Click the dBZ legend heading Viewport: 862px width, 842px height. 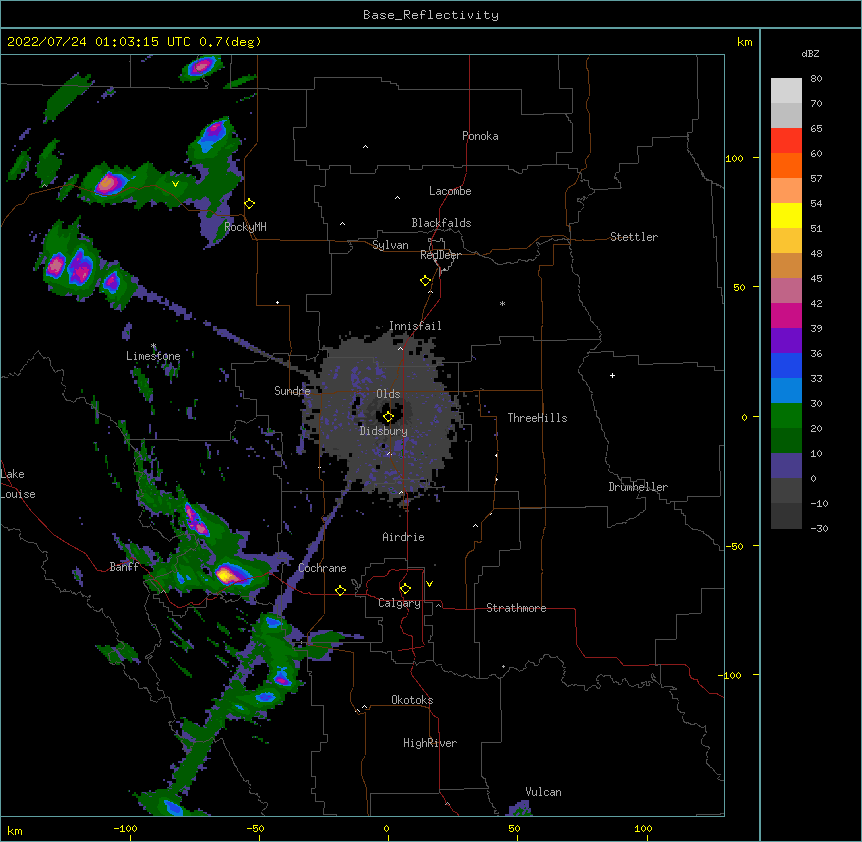pyautogui.click(x=810, y=53)
